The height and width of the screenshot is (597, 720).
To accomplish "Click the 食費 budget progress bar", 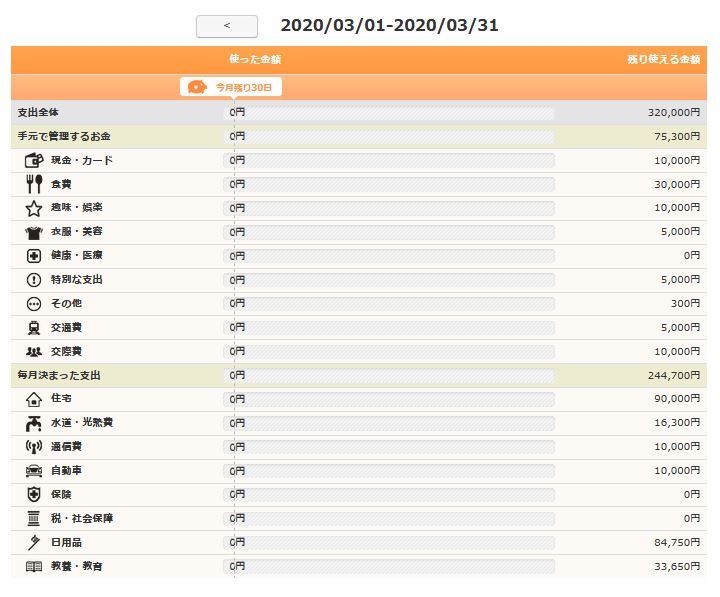I will pos(390,184).
